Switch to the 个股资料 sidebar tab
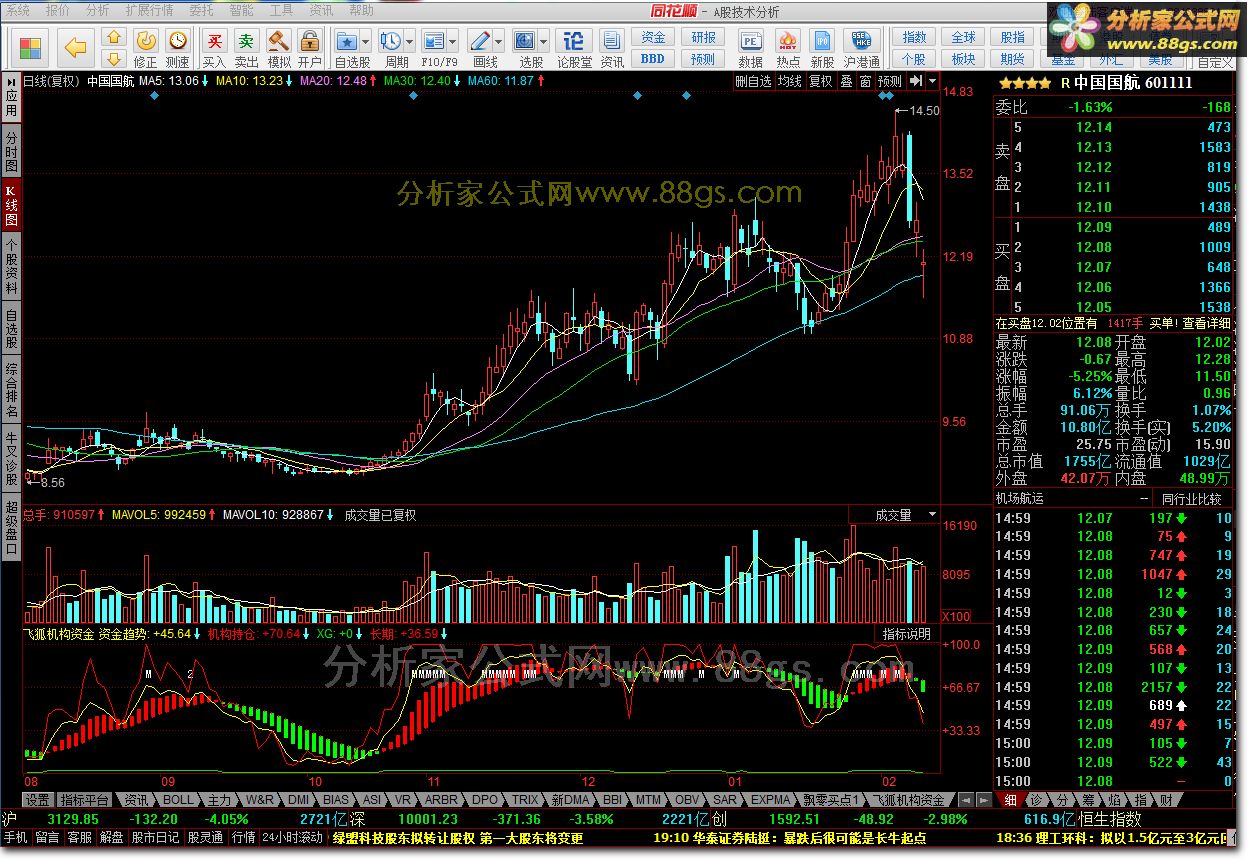 pos(11,266)
